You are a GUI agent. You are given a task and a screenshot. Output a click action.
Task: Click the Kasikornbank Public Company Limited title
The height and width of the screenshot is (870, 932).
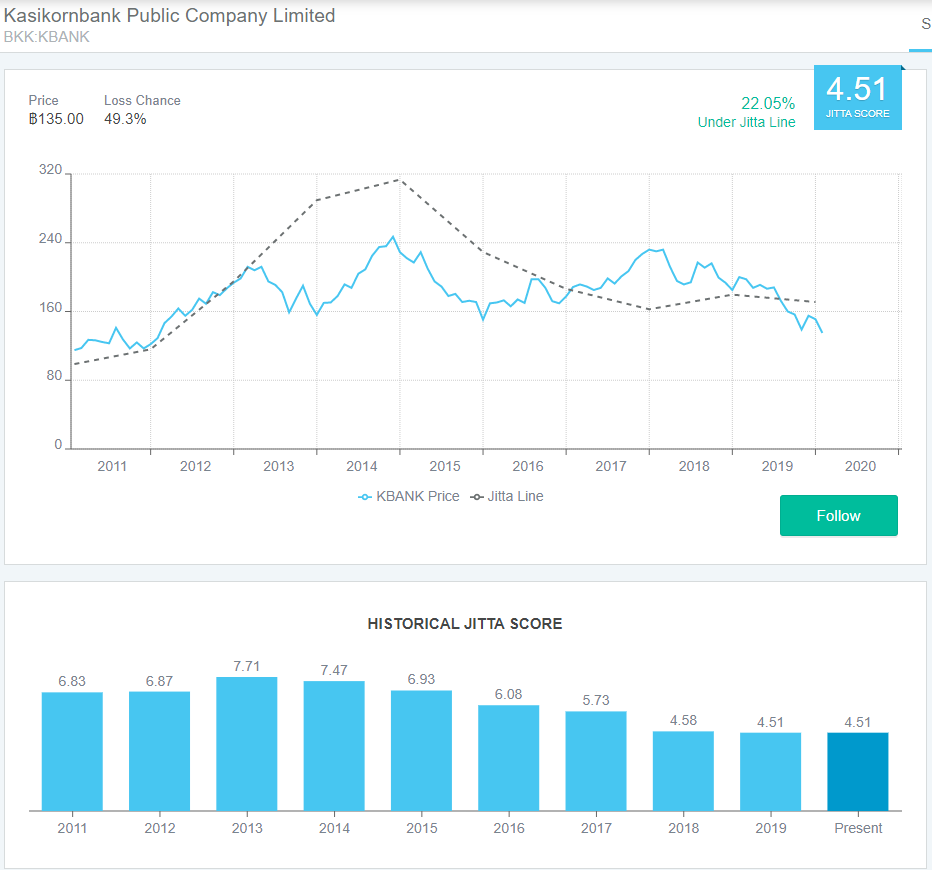pyautogui.click(x=169, y=15)
